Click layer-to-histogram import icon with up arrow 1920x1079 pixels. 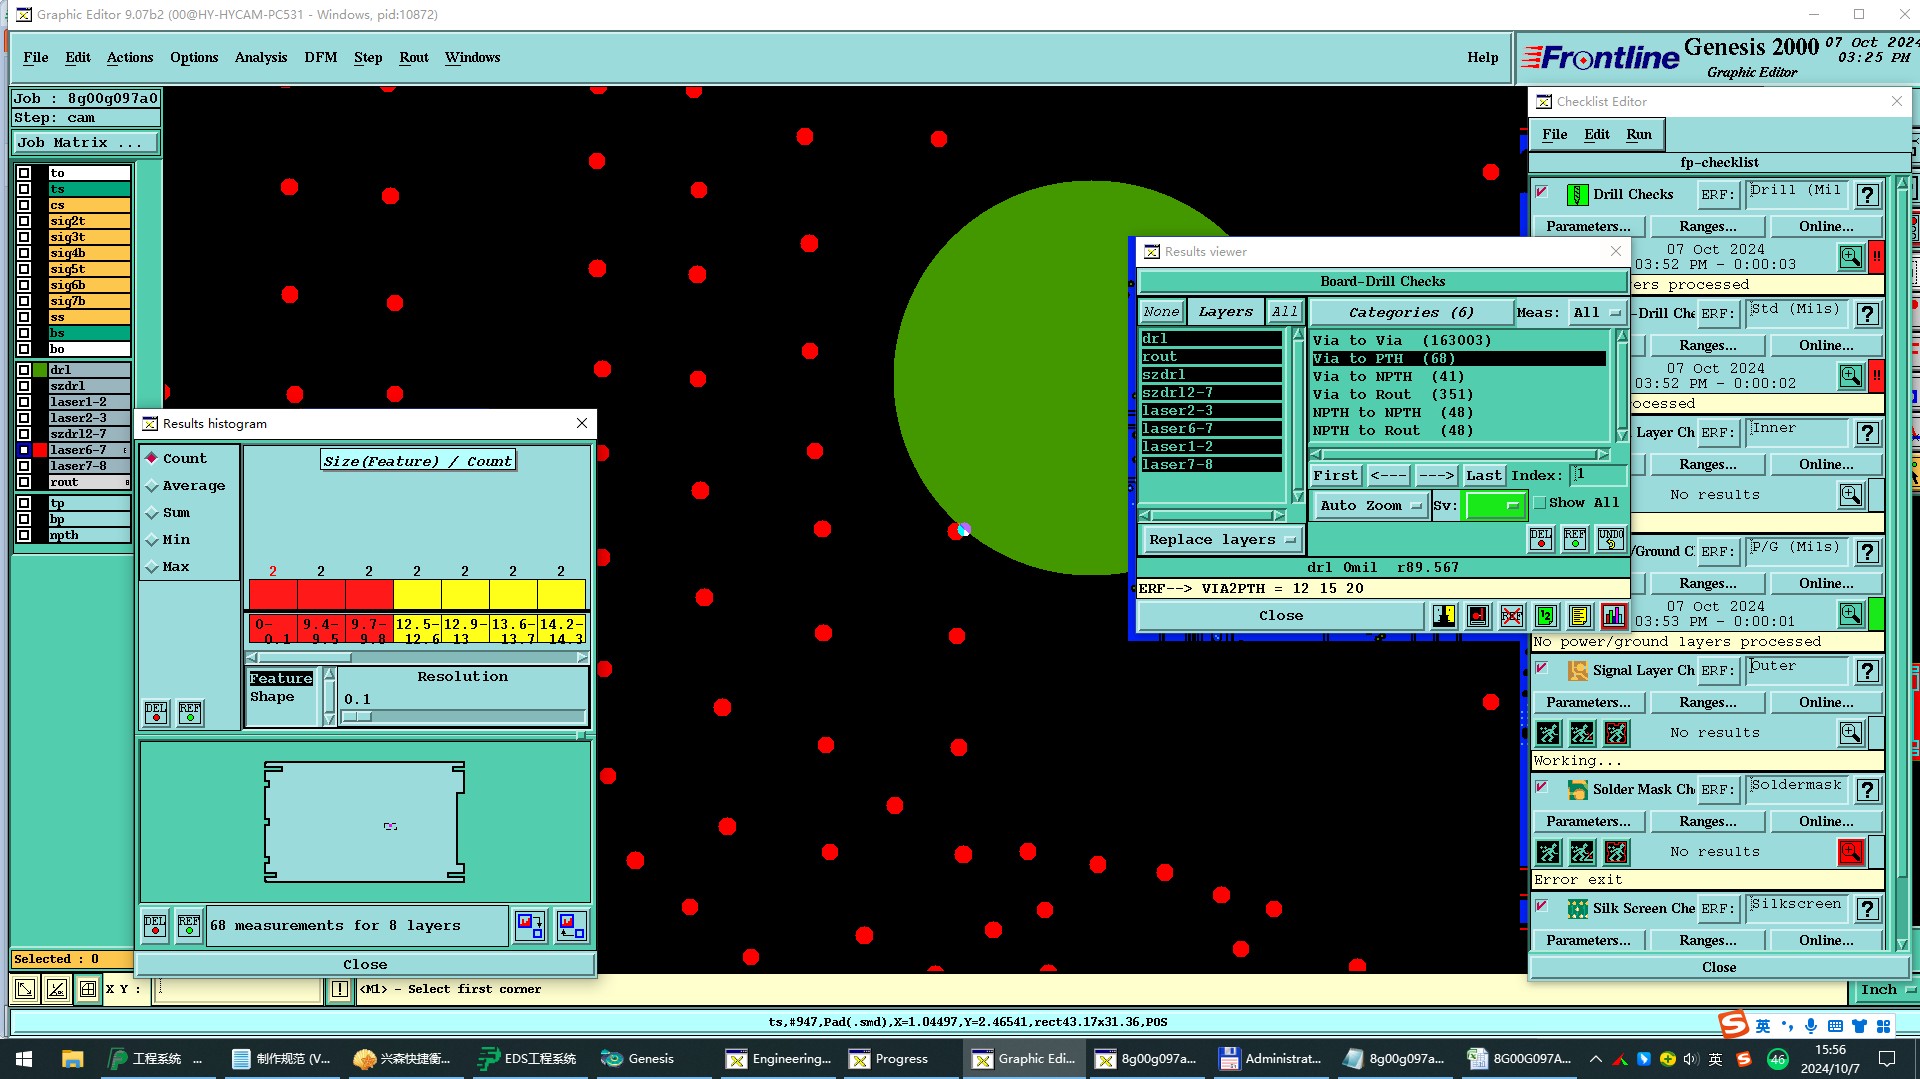571,926
